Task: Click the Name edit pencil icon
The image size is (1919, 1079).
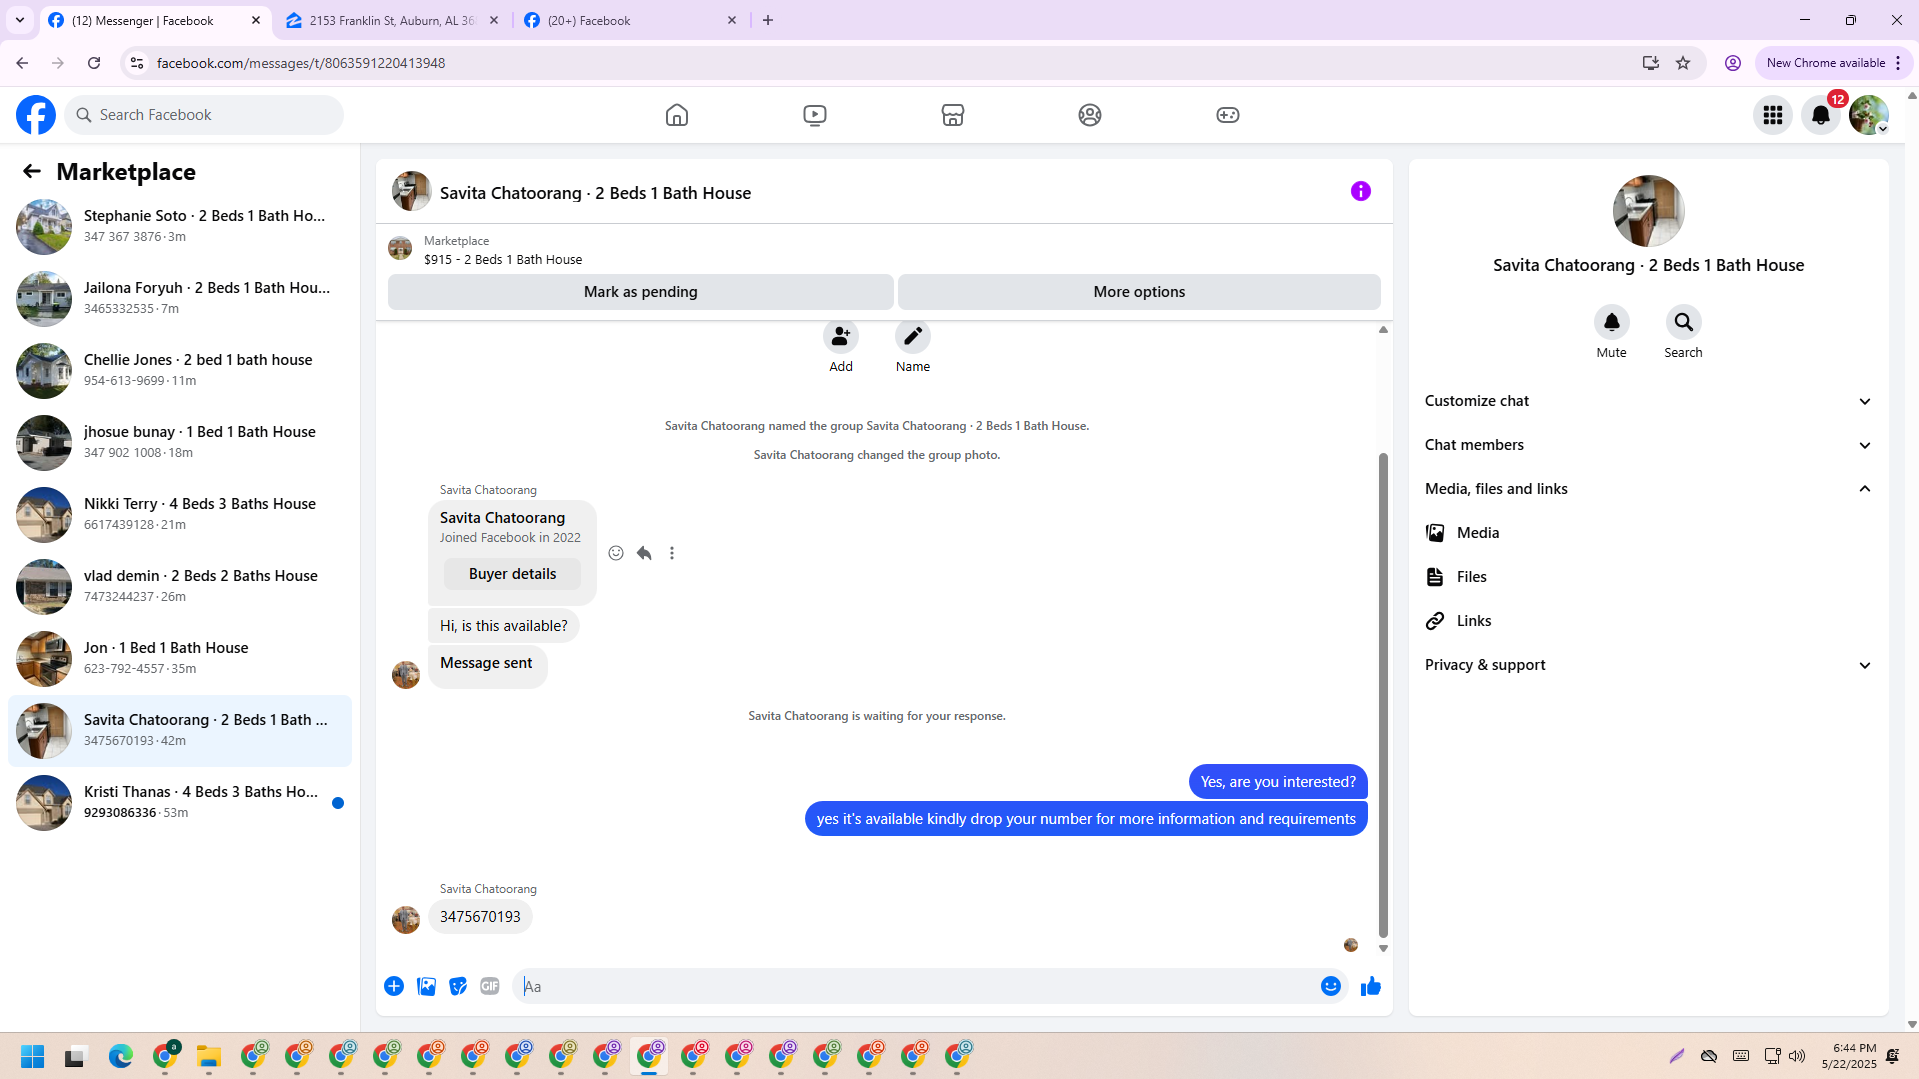Action: pyautogui.click(x=913, y=337)
